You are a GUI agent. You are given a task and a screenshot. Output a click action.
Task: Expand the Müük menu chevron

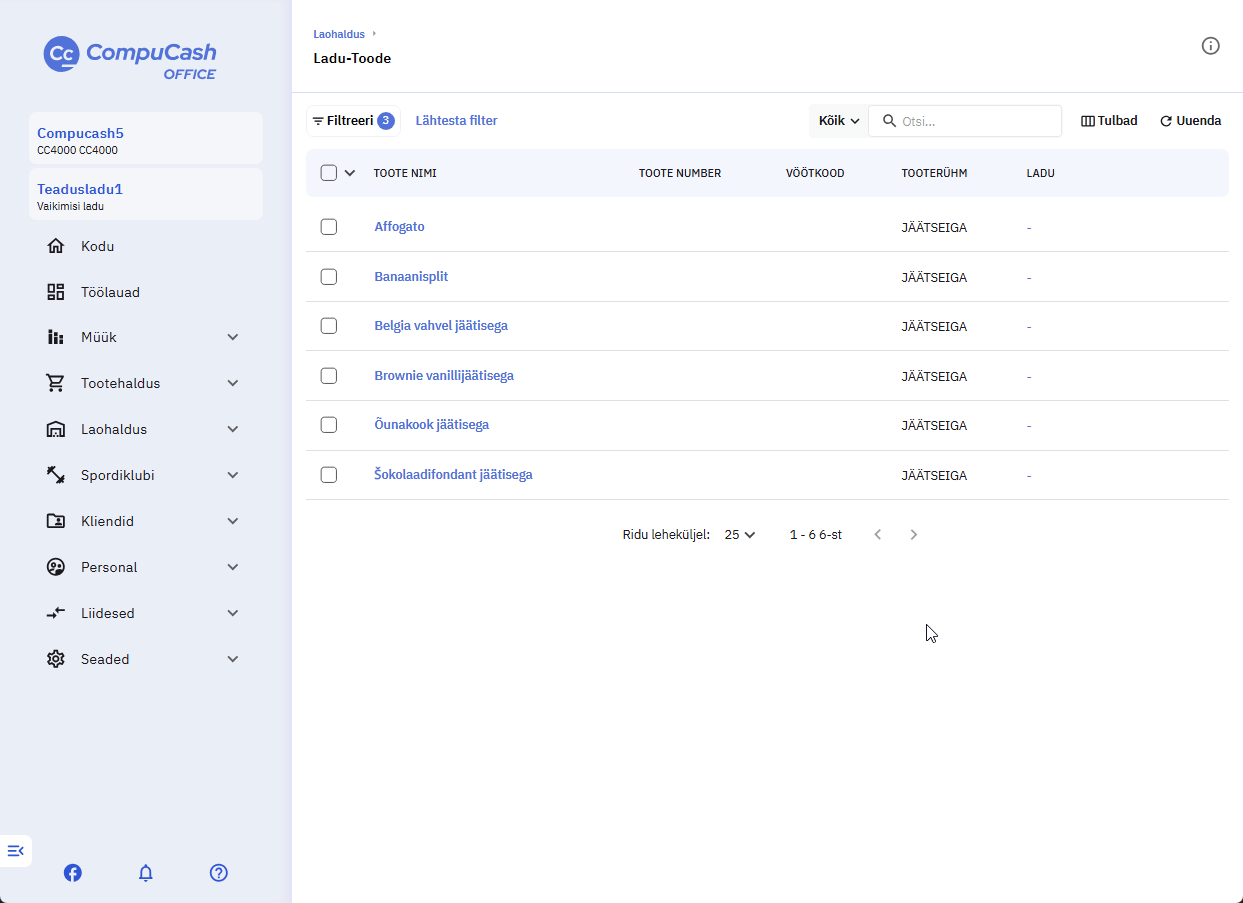233,338
